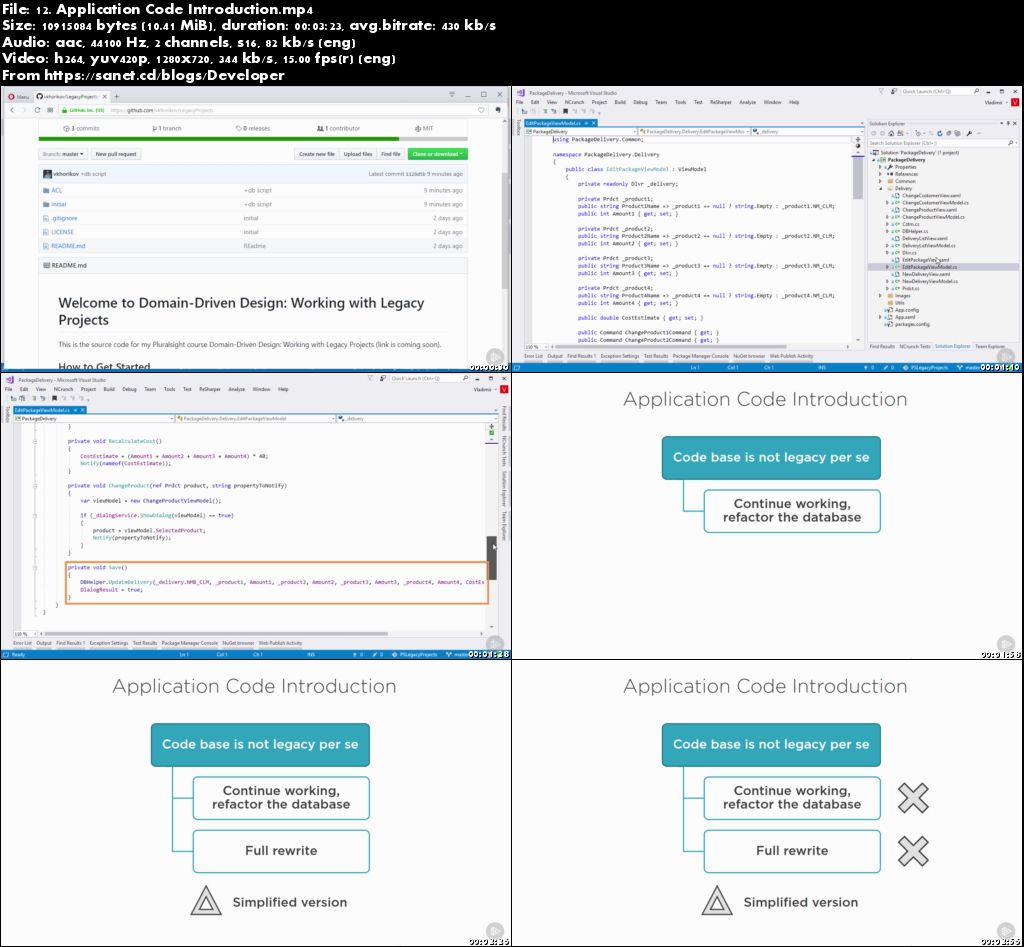The height and width of the screenshot is (947, 1024).
Task: Open Analyze menu in Visual Studio showing Save method
Action: click(x=236, y=389)
